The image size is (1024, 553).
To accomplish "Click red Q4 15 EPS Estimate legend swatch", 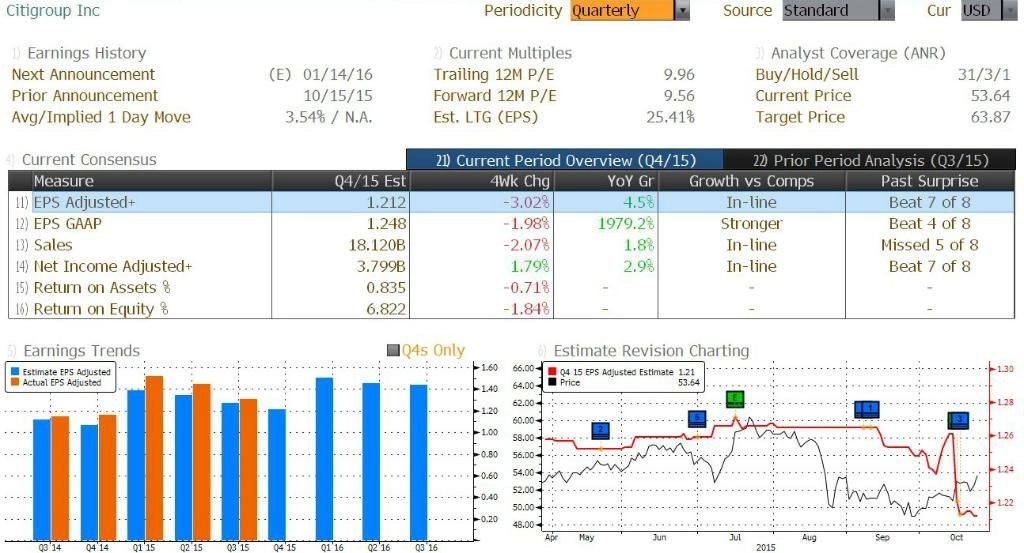I will click(x=552, y=371).
